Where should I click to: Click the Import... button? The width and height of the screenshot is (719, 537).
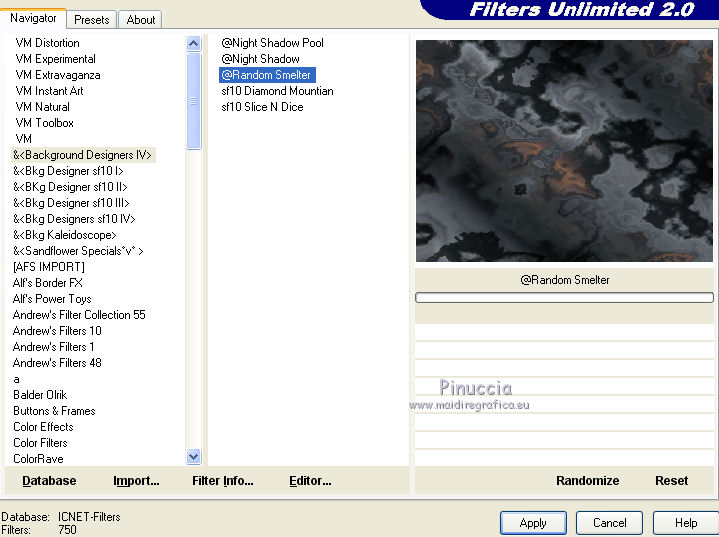[136, 481]
